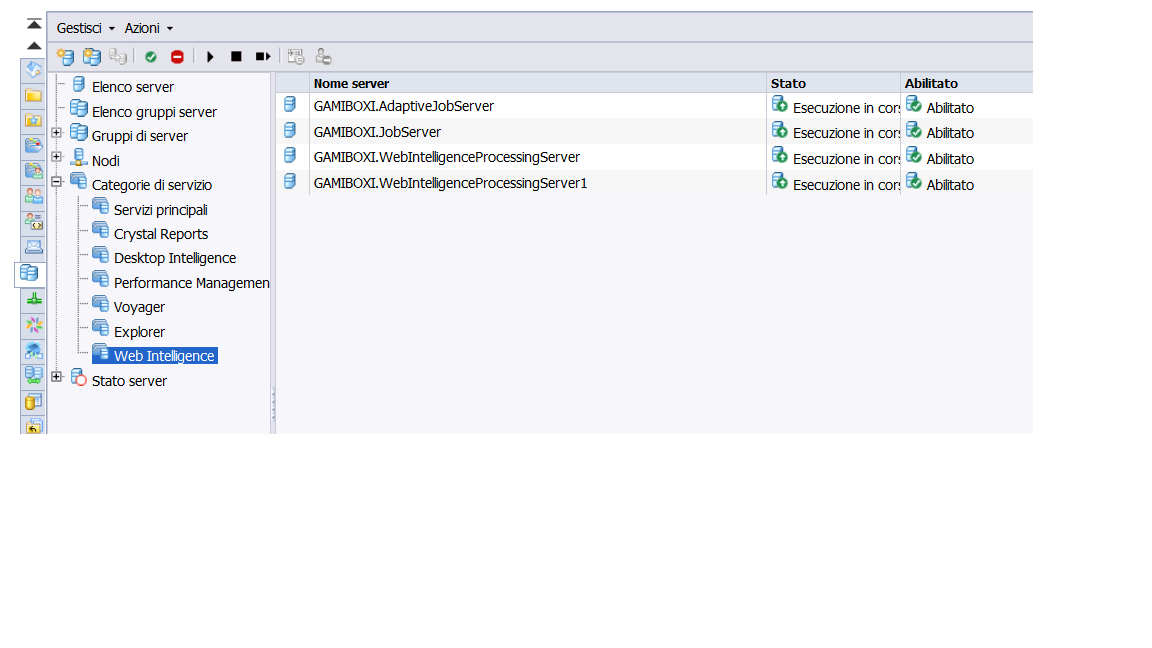Image resolution: width=1152 pixels, height=648 pixels.
Task: Click the scroll-up arrow in sidebar
Action: (34, 46)
